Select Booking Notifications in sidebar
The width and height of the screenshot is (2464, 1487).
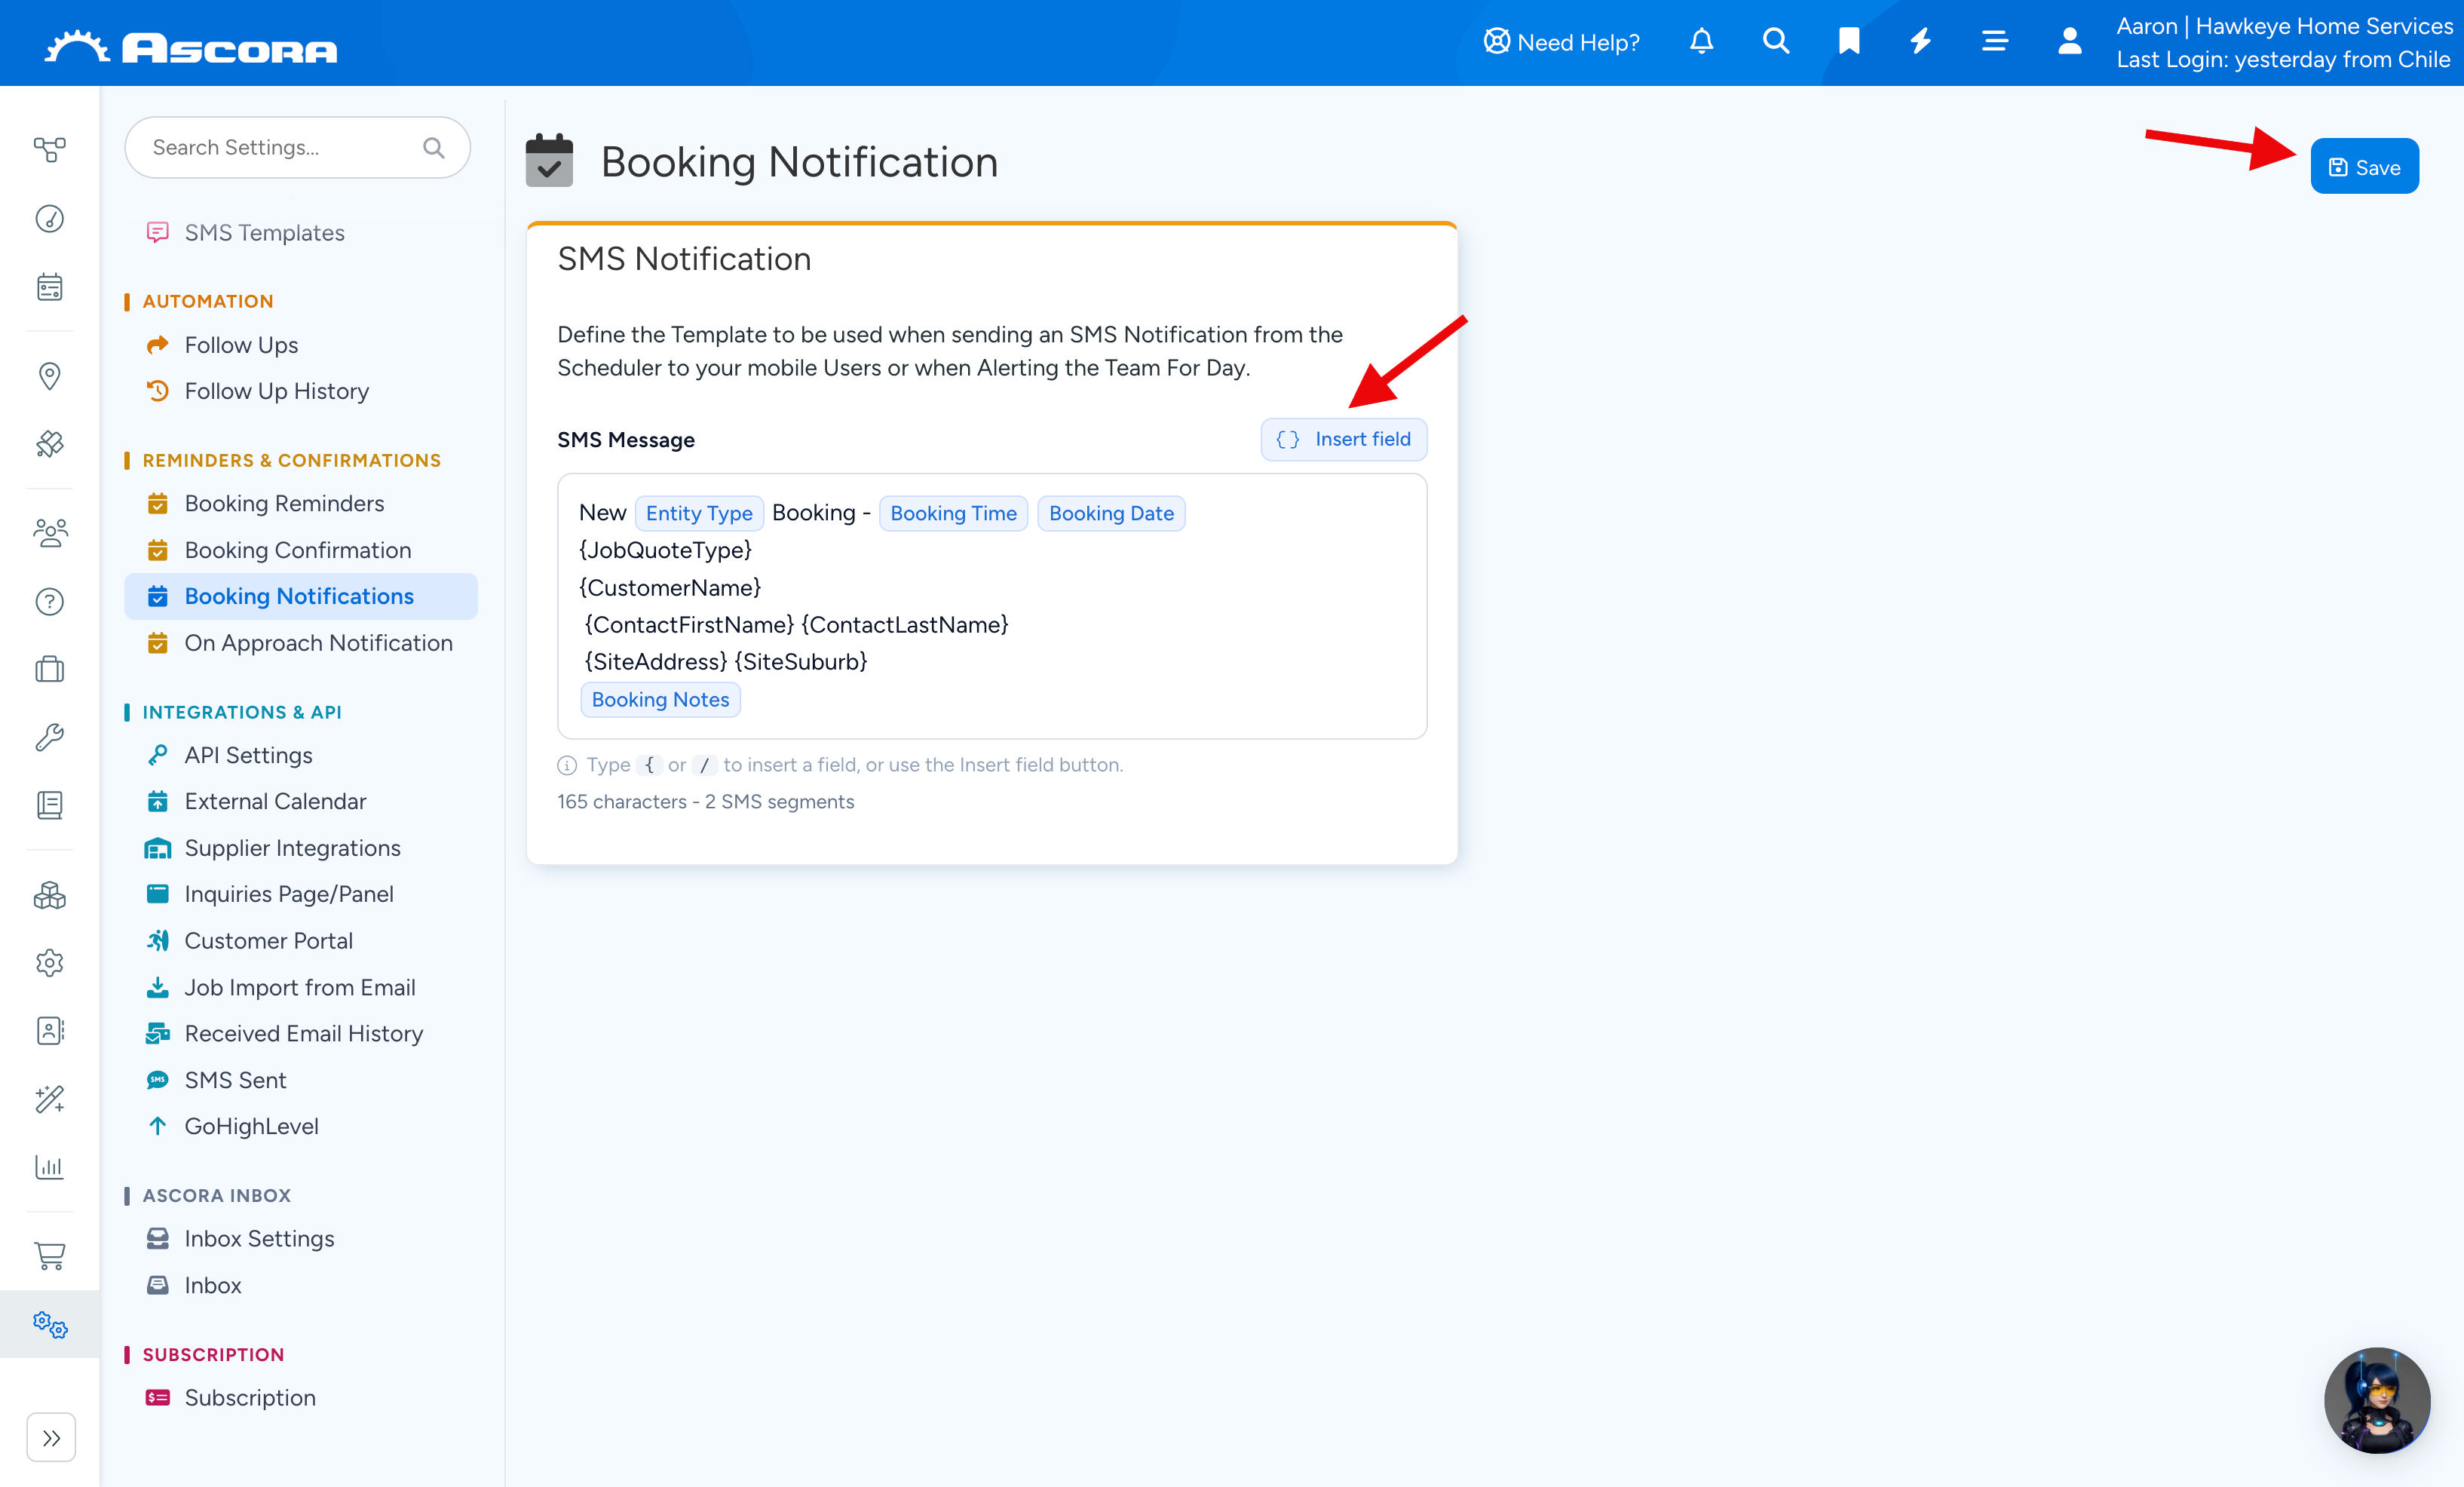pyautogui.click(x=300, y=596)
